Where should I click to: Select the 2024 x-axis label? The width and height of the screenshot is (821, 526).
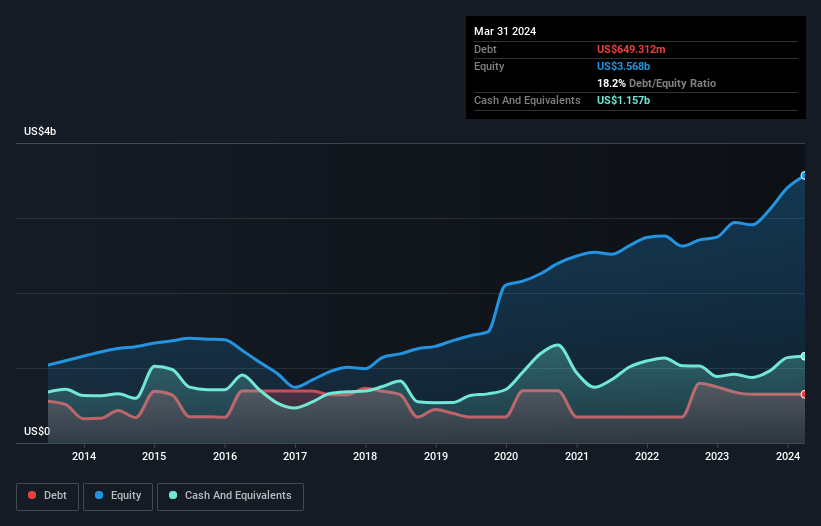[x=787, y=456]
